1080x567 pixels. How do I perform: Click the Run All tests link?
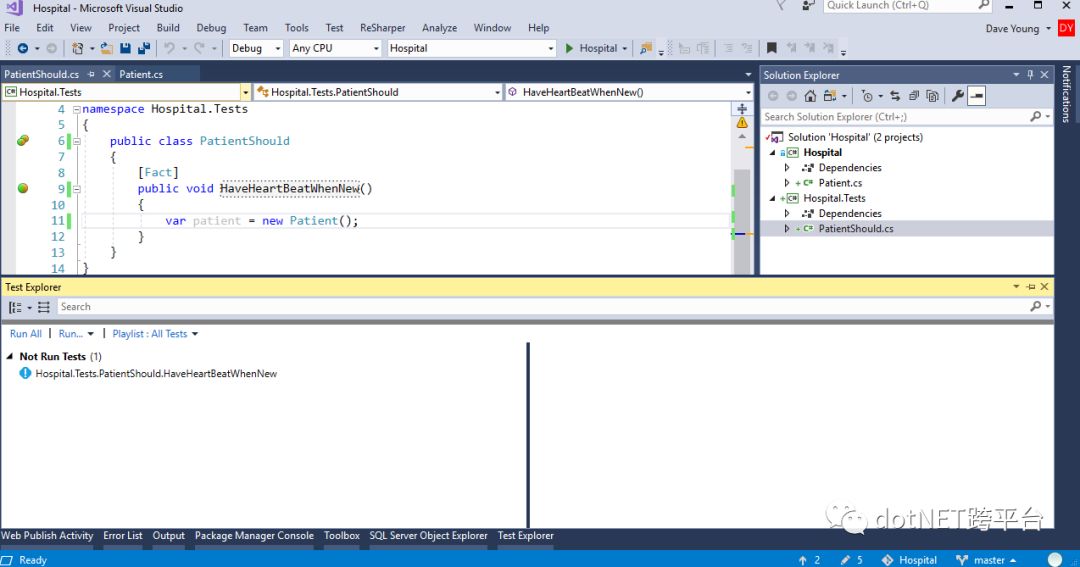(25, 333)
